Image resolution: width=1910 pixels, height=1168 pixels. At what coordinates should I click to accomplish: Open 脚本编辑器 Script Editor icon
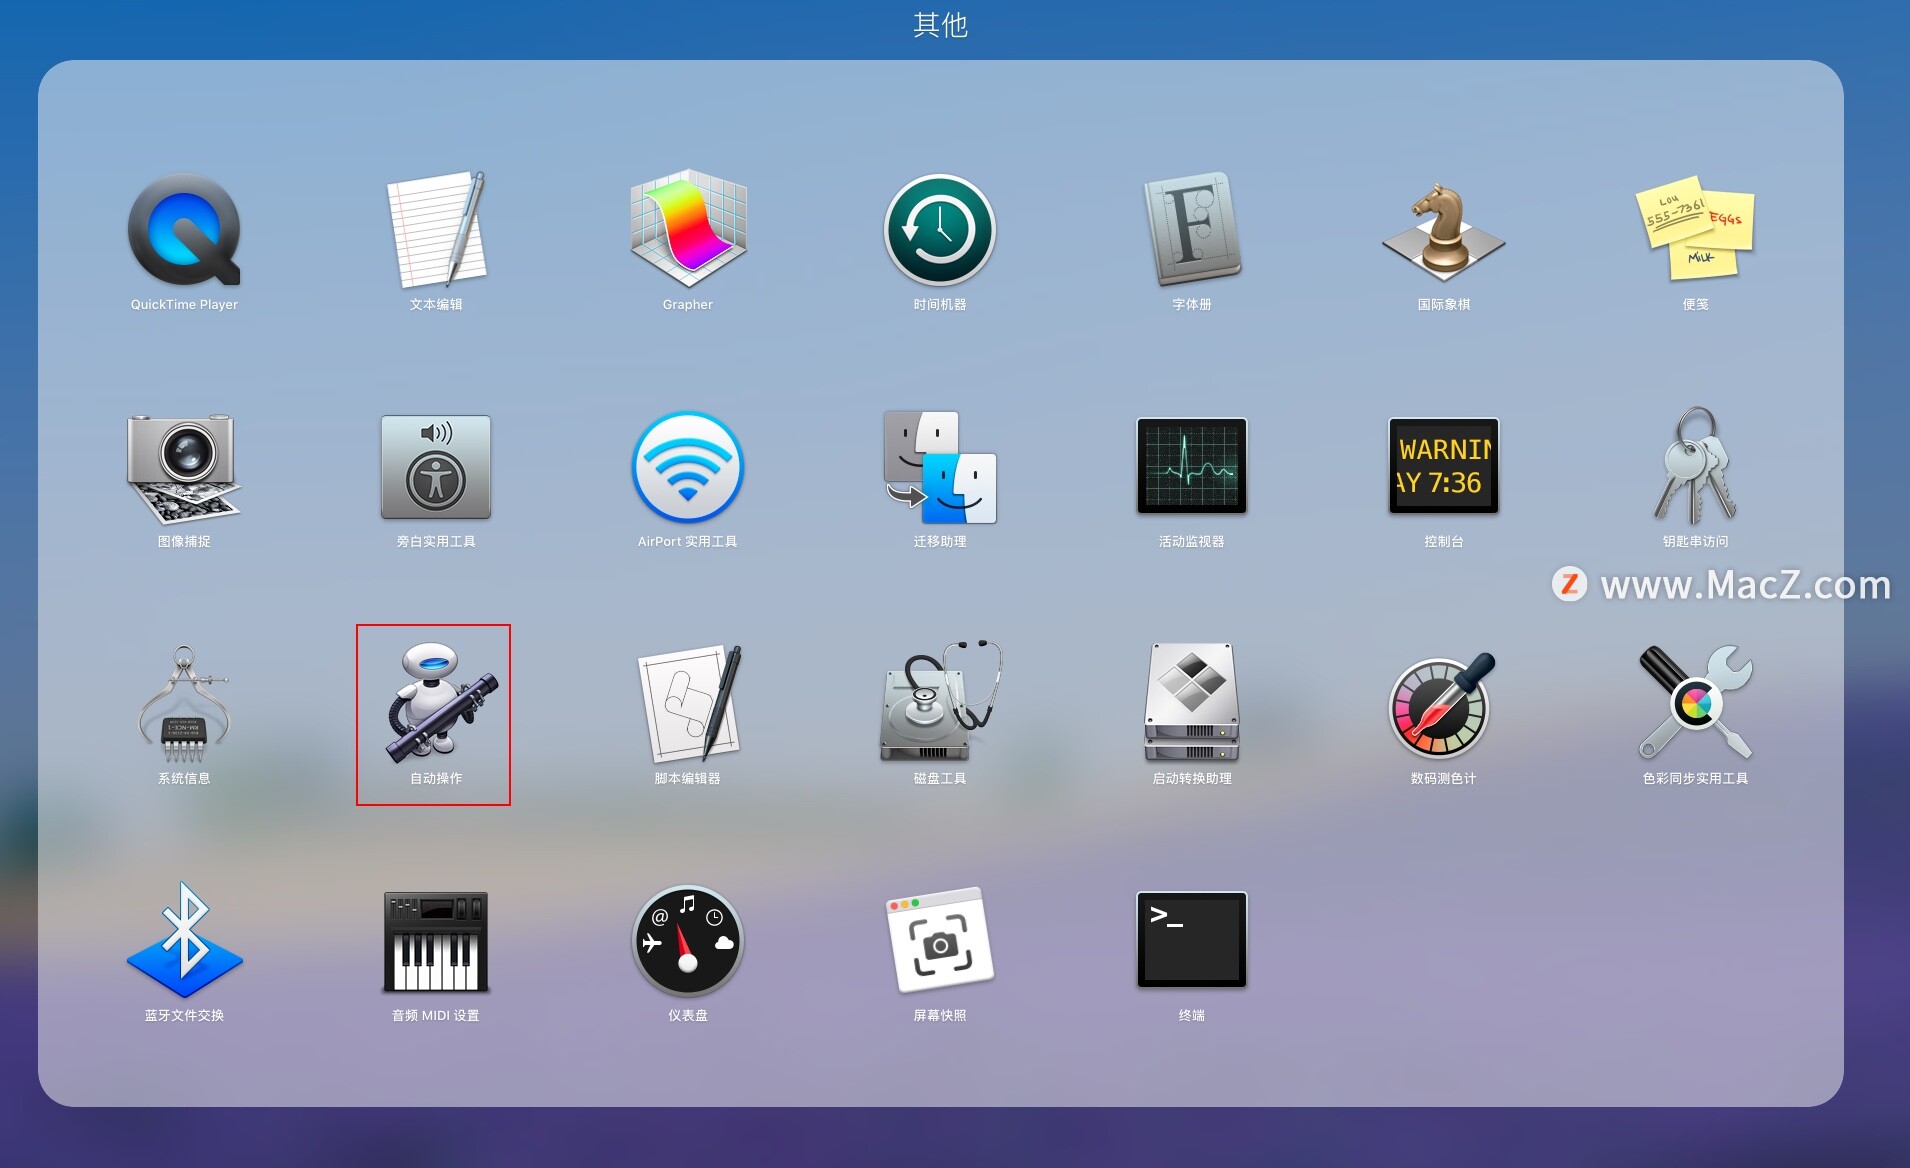click(688, 704)
